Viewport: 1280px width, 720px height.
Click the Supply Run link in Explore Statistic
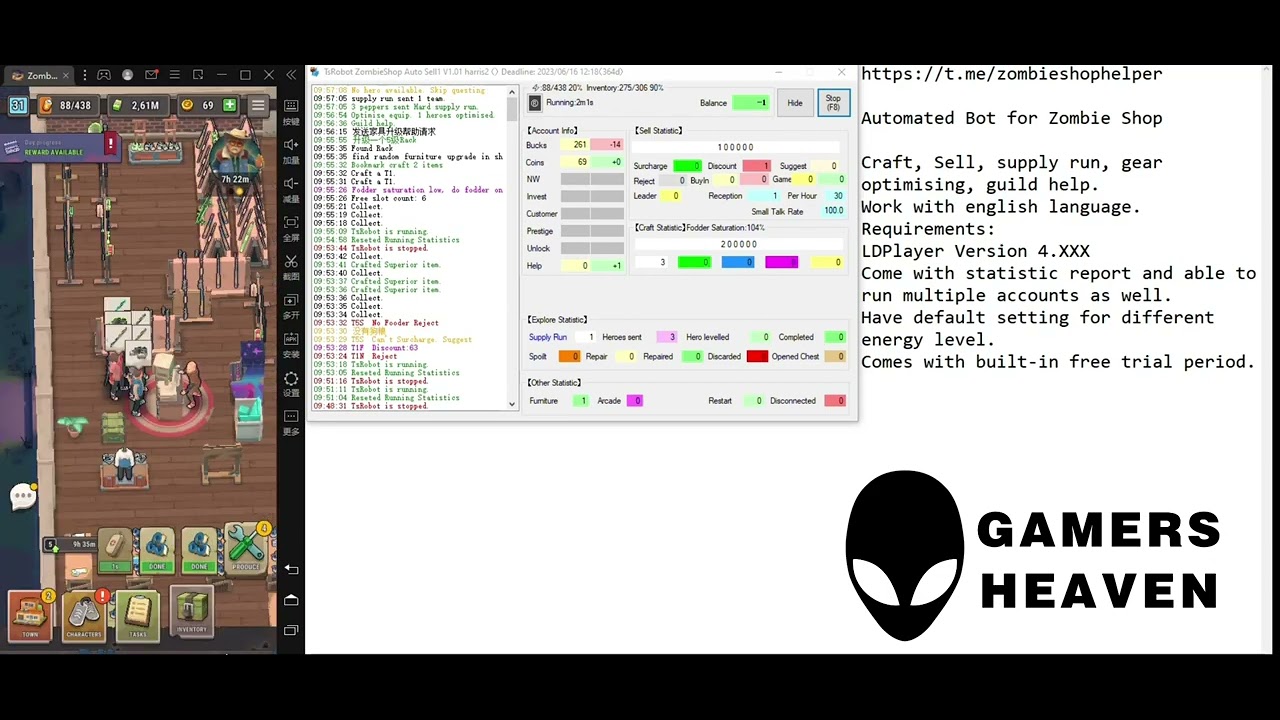548,337
